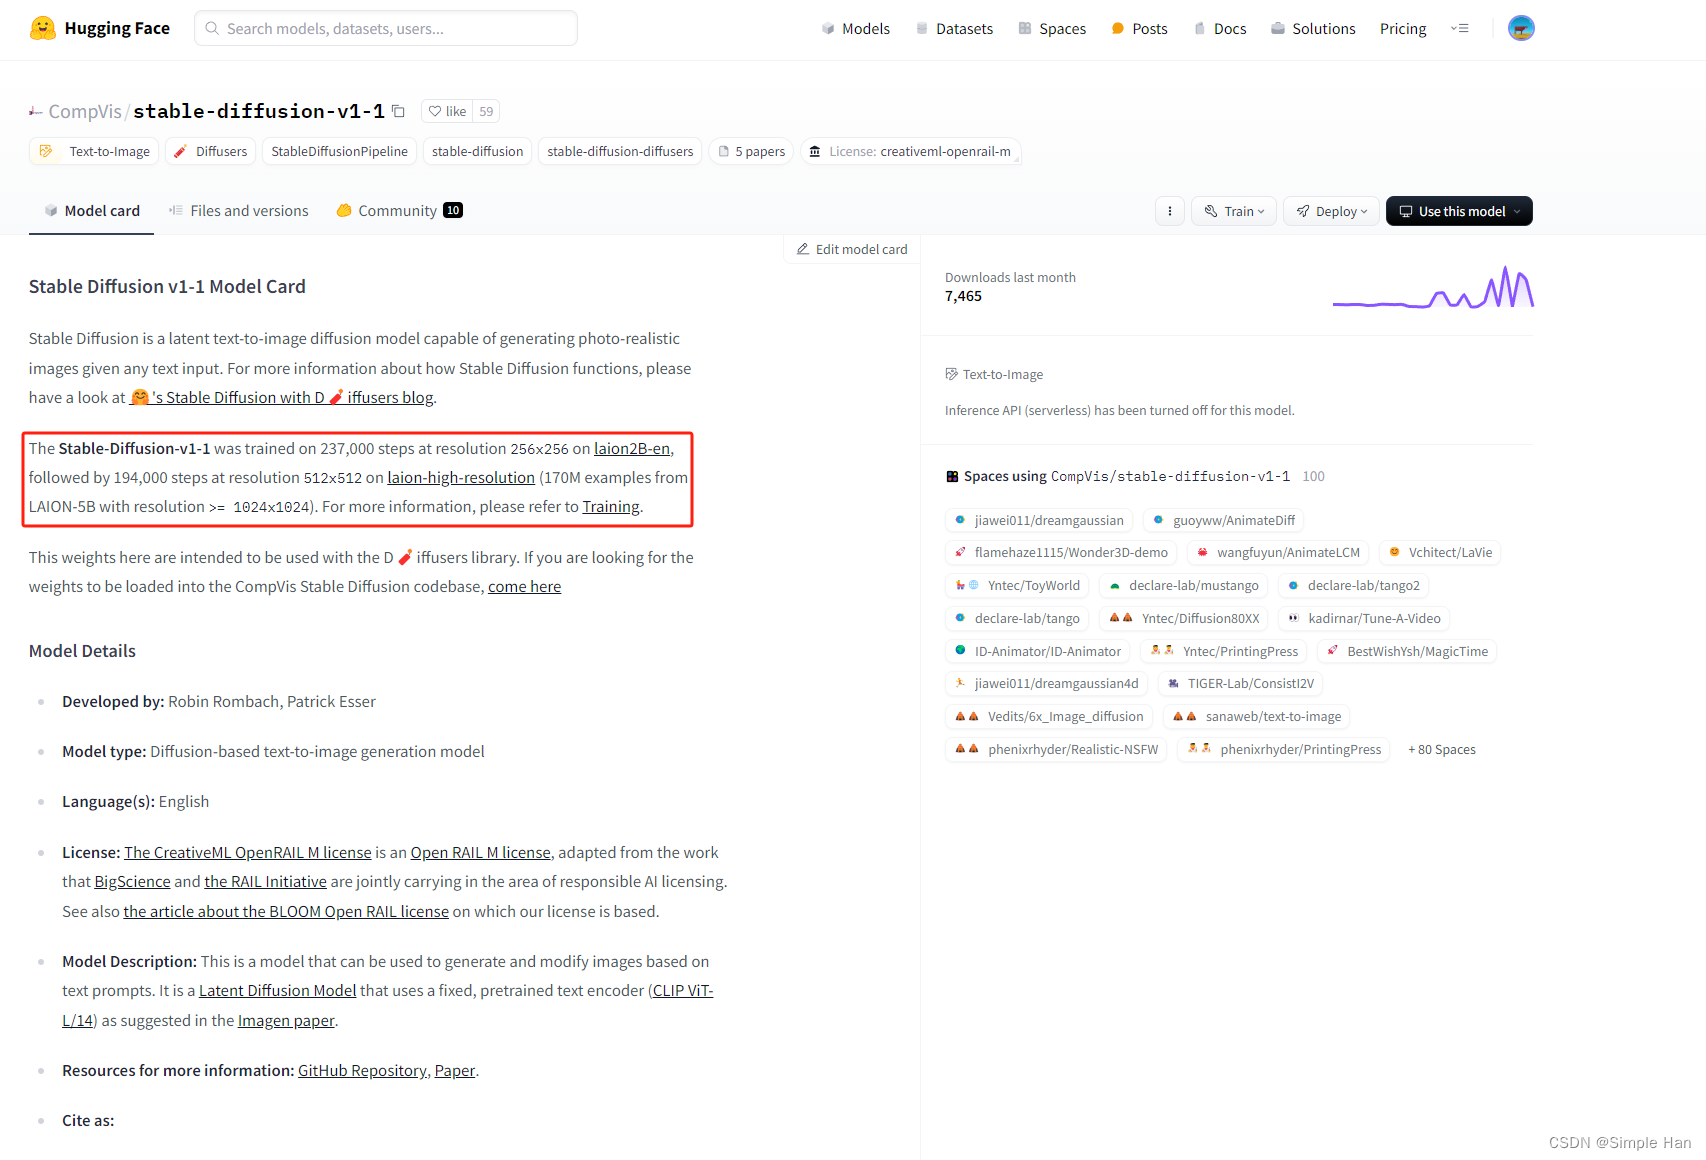The width and height of the screenshot is (1706, 1160).
Task: Switch to the Model card tab
Action: pyautogui.click(x=92, y=210)
